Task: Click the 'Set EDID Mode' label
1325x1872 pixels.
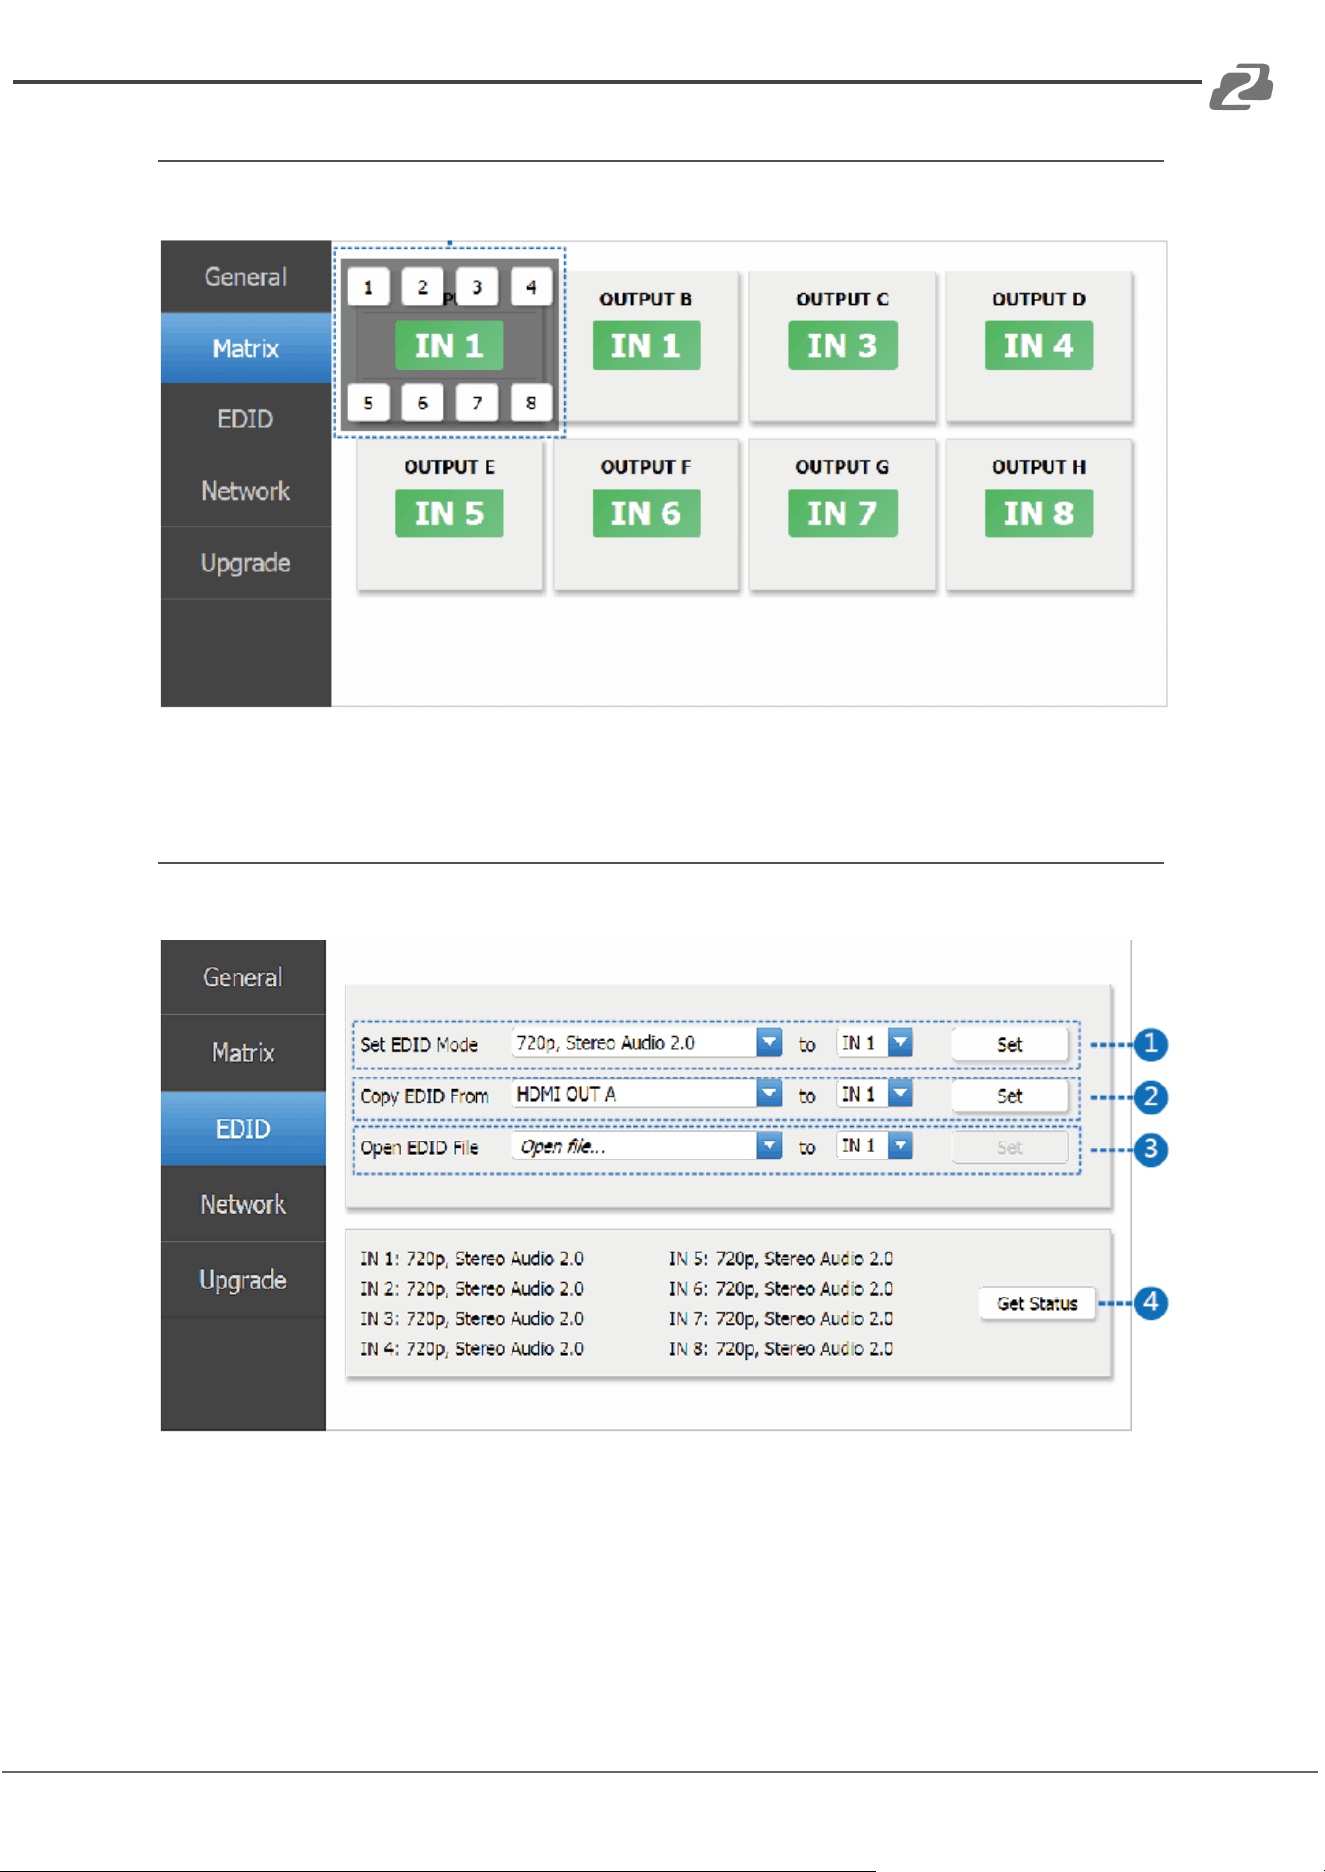Action: [419, 1045]
